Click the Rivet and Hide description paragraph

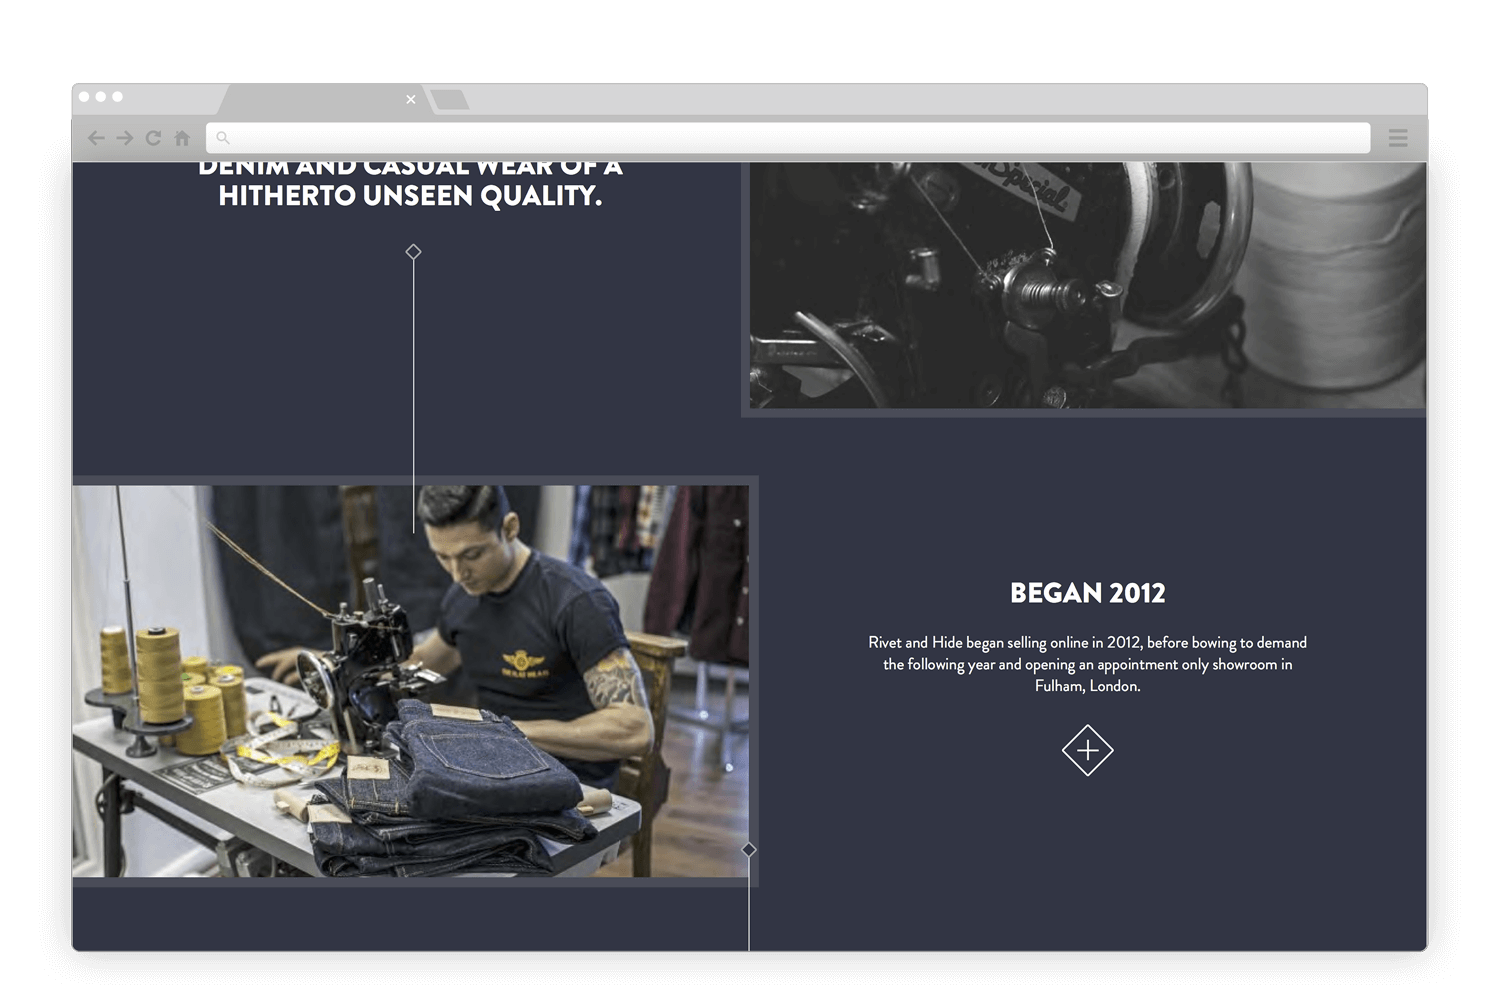pos(1087,664)
